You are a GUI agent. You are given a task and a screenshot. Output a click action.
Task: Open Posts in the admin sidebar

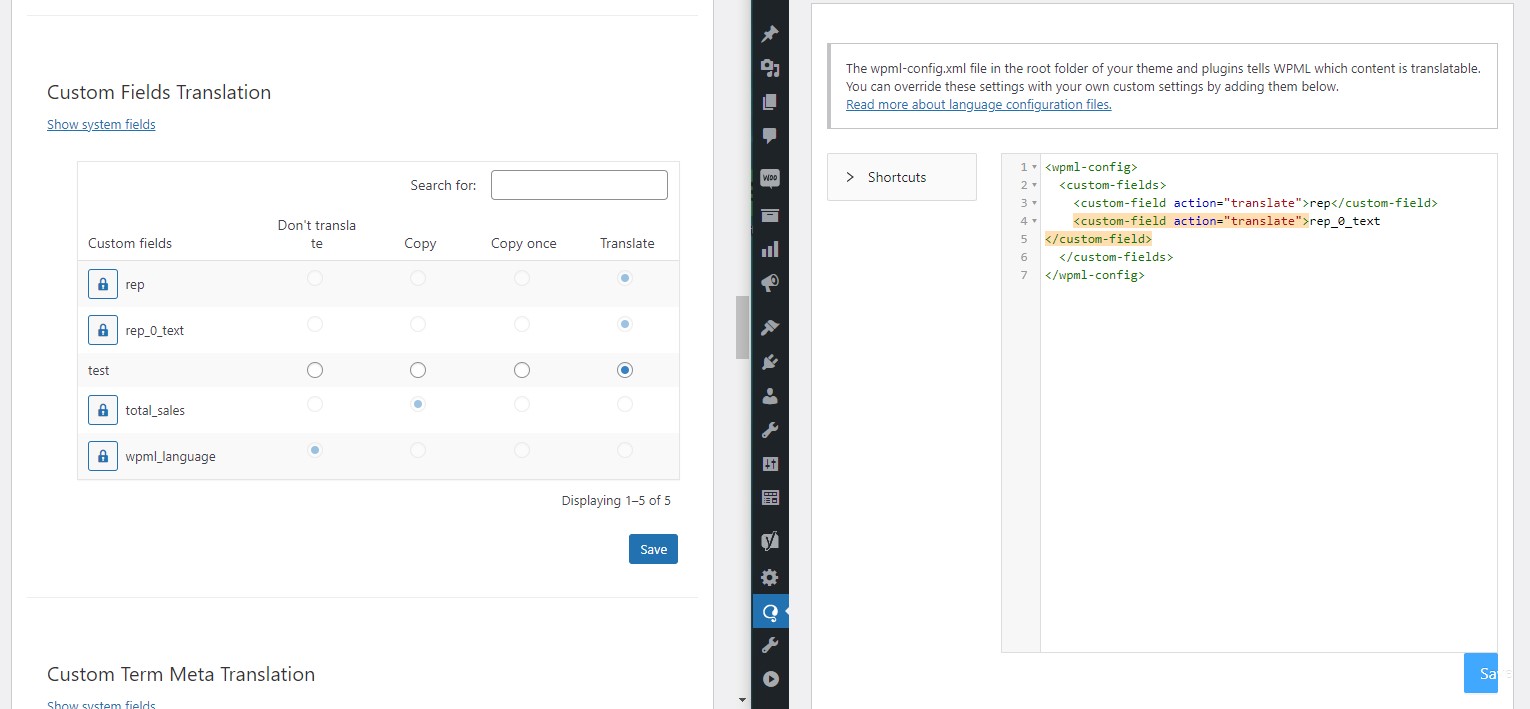pyautogui.click(x=770, y=34)
